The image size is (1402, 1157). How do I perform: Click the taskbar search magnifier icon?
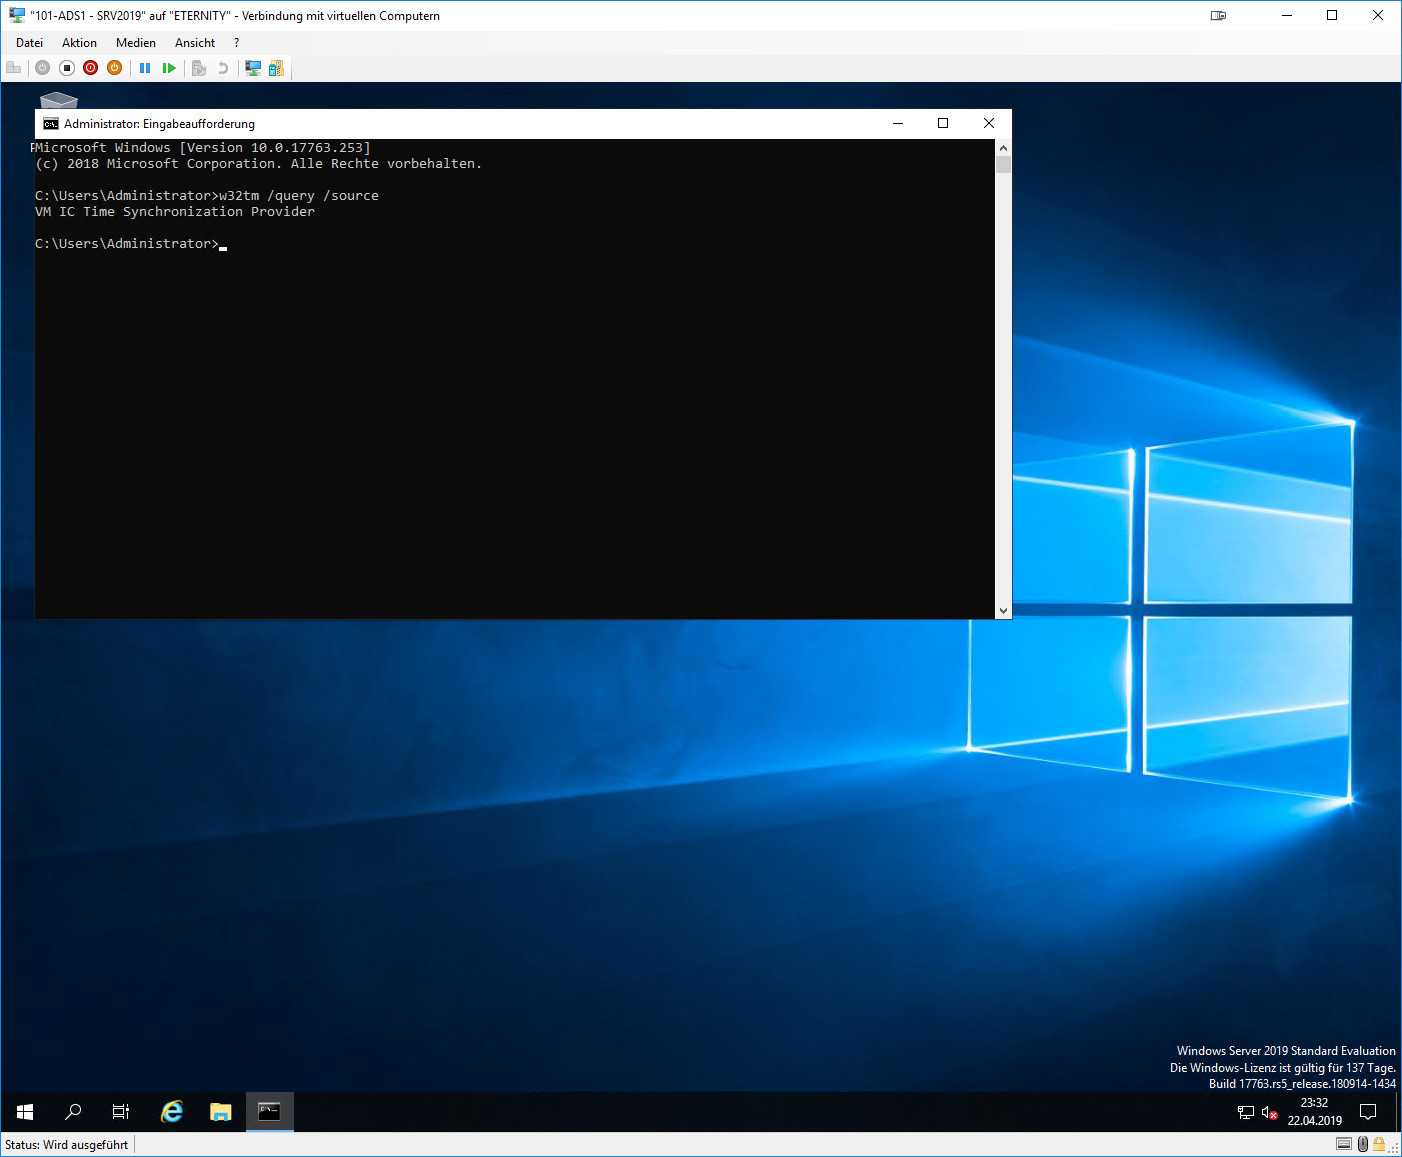(x=73, y=1112)
